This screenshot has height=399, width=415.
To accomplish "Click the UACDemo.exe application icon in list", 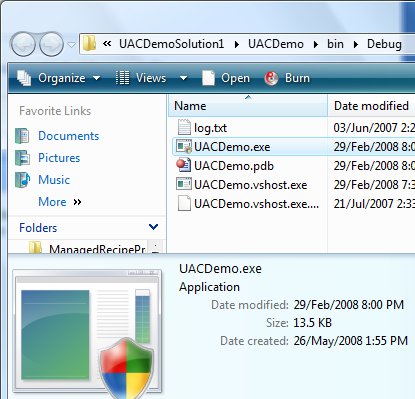I will [184, 147].
